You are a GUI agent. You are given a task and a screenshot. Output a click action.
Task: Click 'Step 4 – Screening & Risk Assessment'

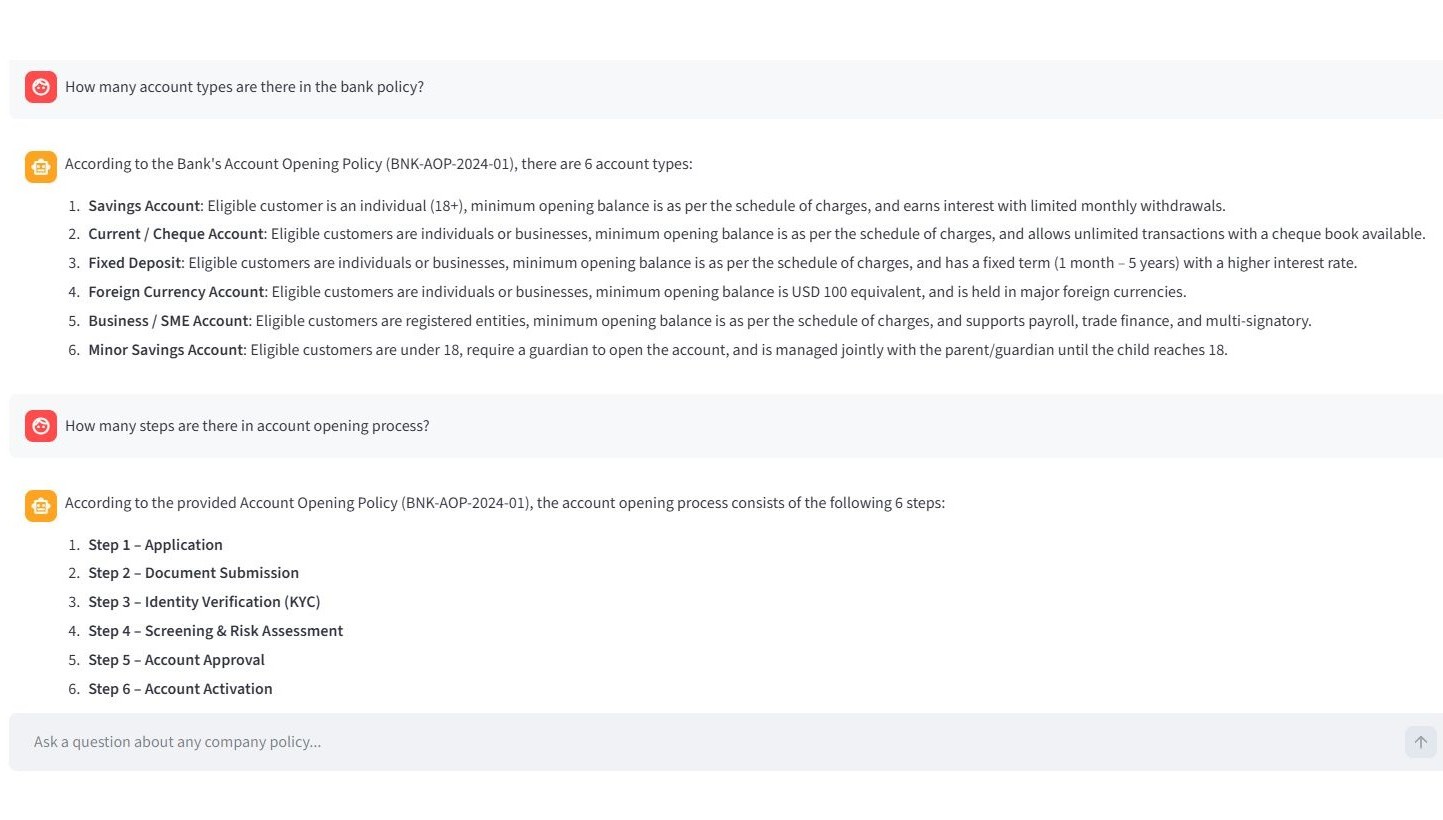pos(215,631)
